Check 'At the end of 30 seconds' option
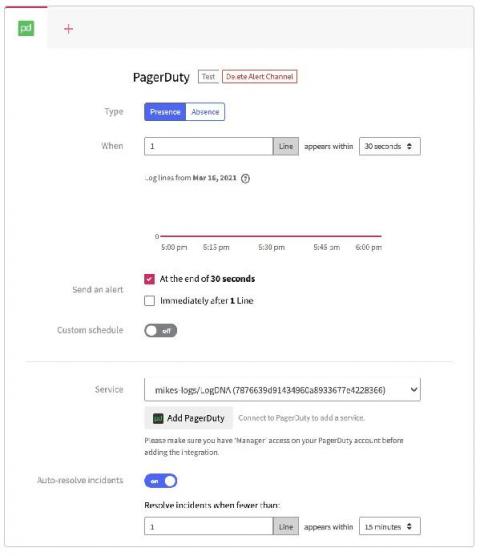 pyautogui.click(x=150, y=279)
